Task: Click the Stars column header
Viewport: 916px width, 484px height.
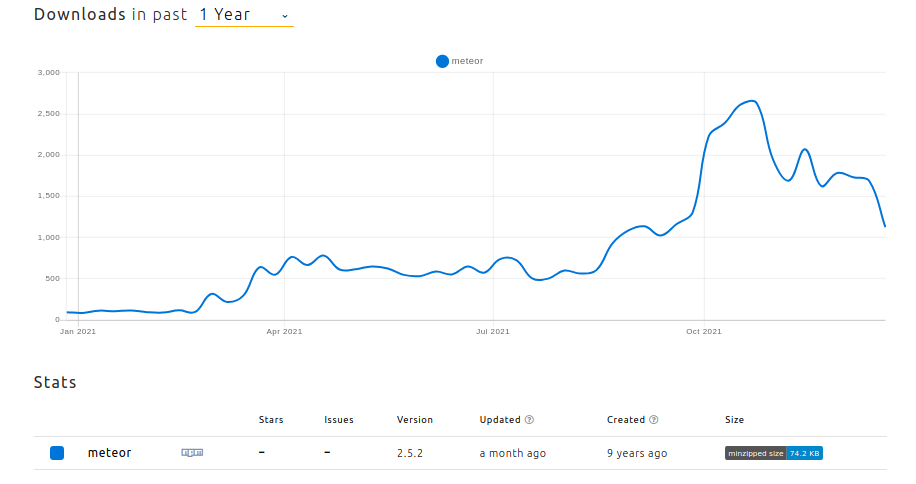Action: click(271, 420)
